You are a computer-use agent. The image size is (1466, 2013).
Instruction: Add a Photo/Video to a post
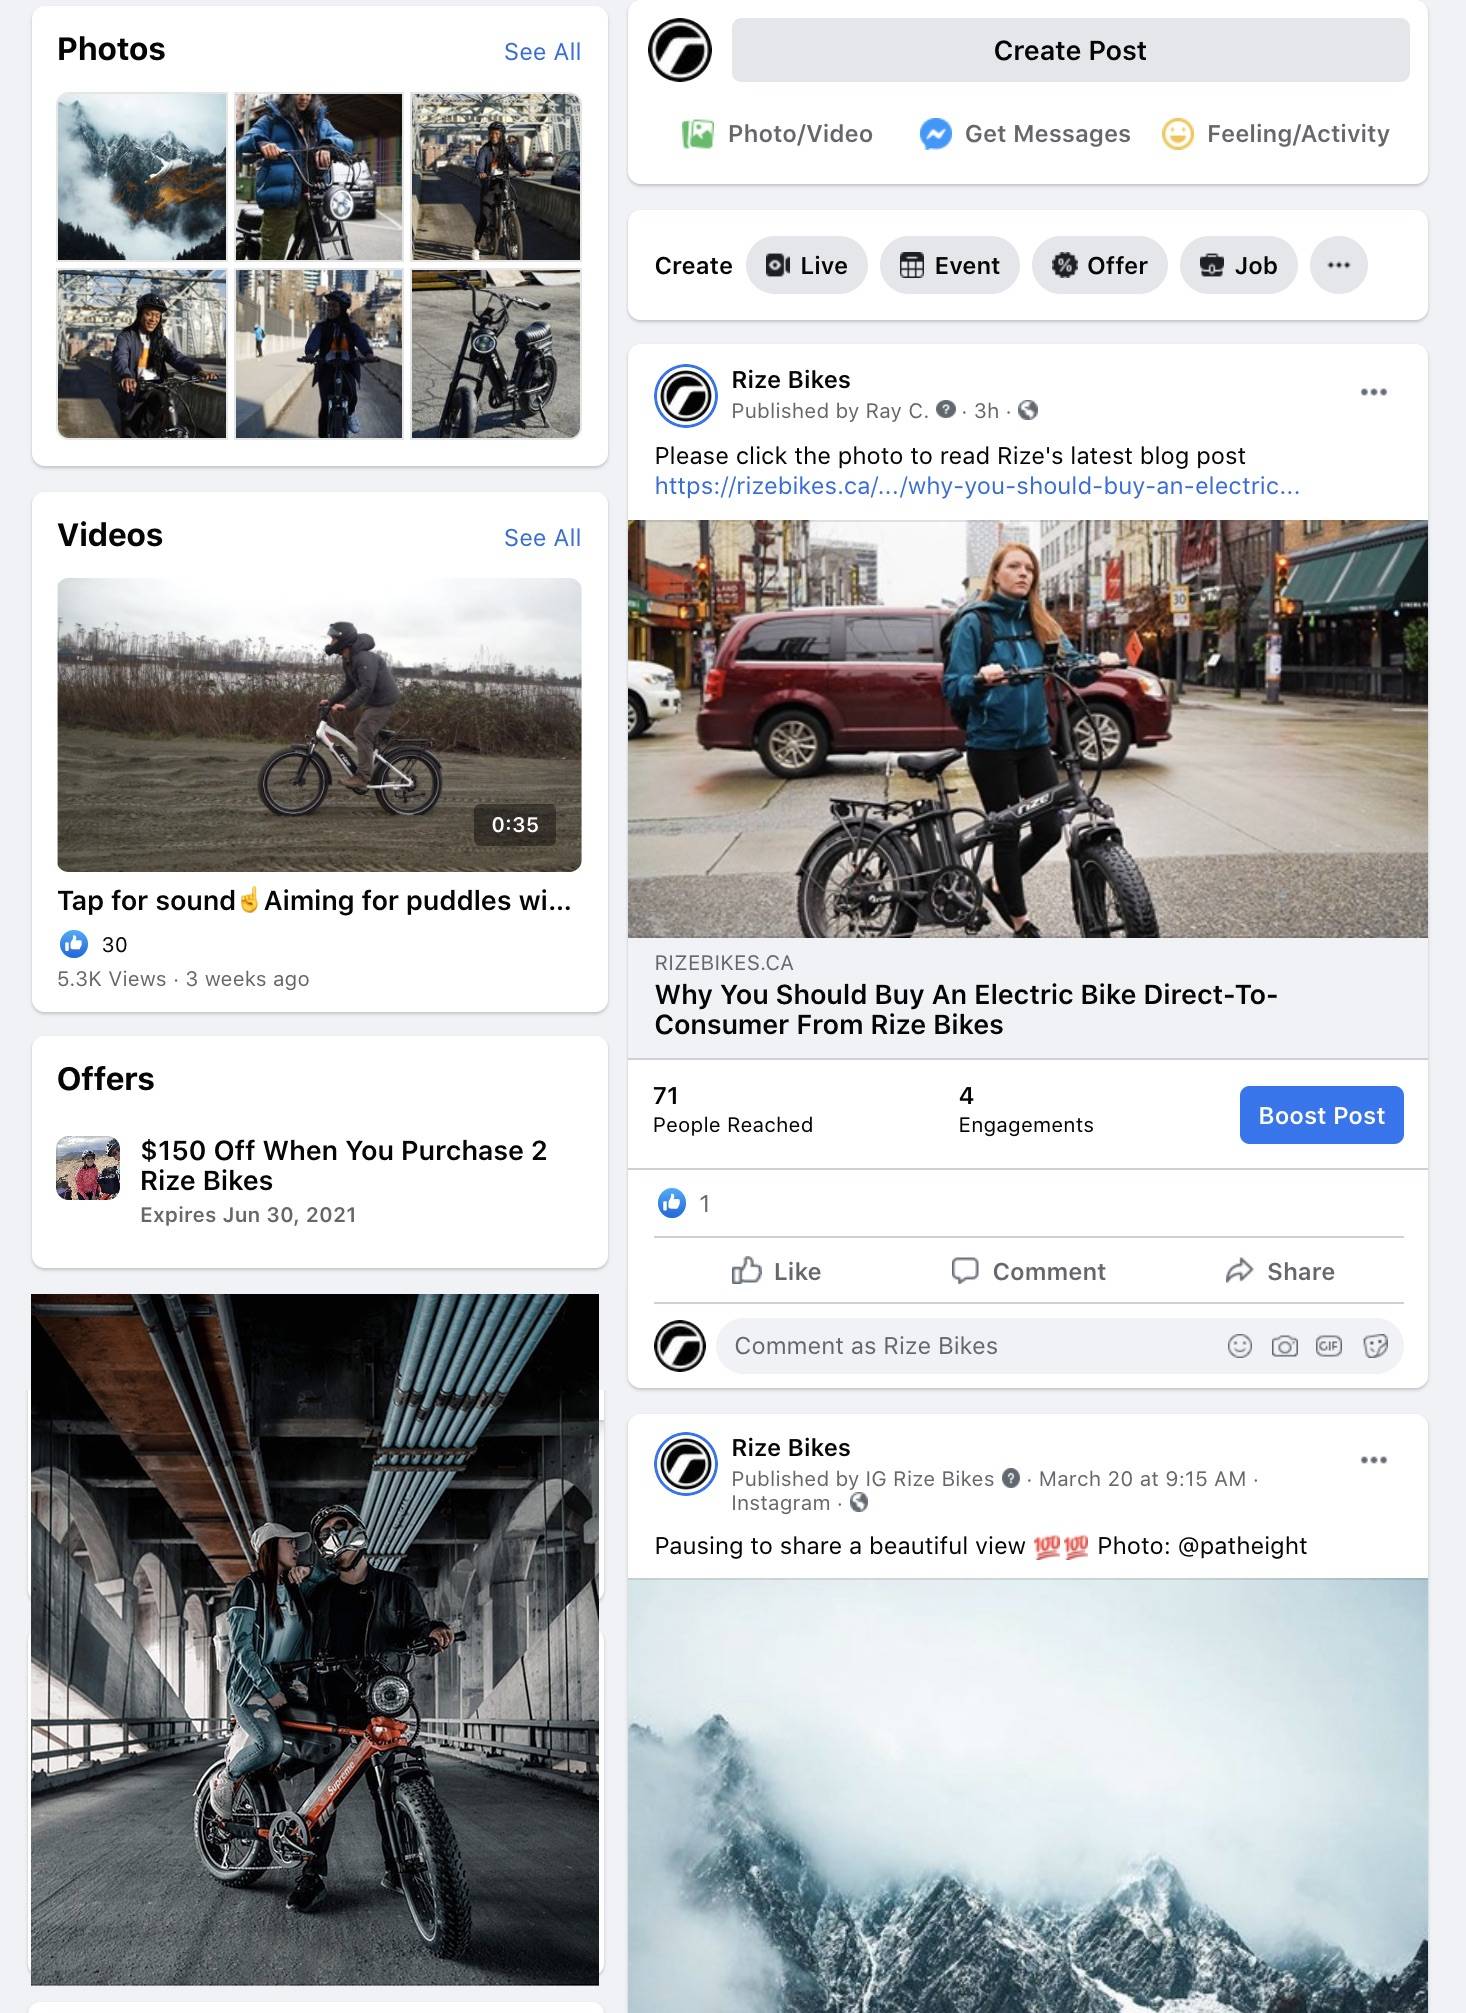(x=777, y=134)
